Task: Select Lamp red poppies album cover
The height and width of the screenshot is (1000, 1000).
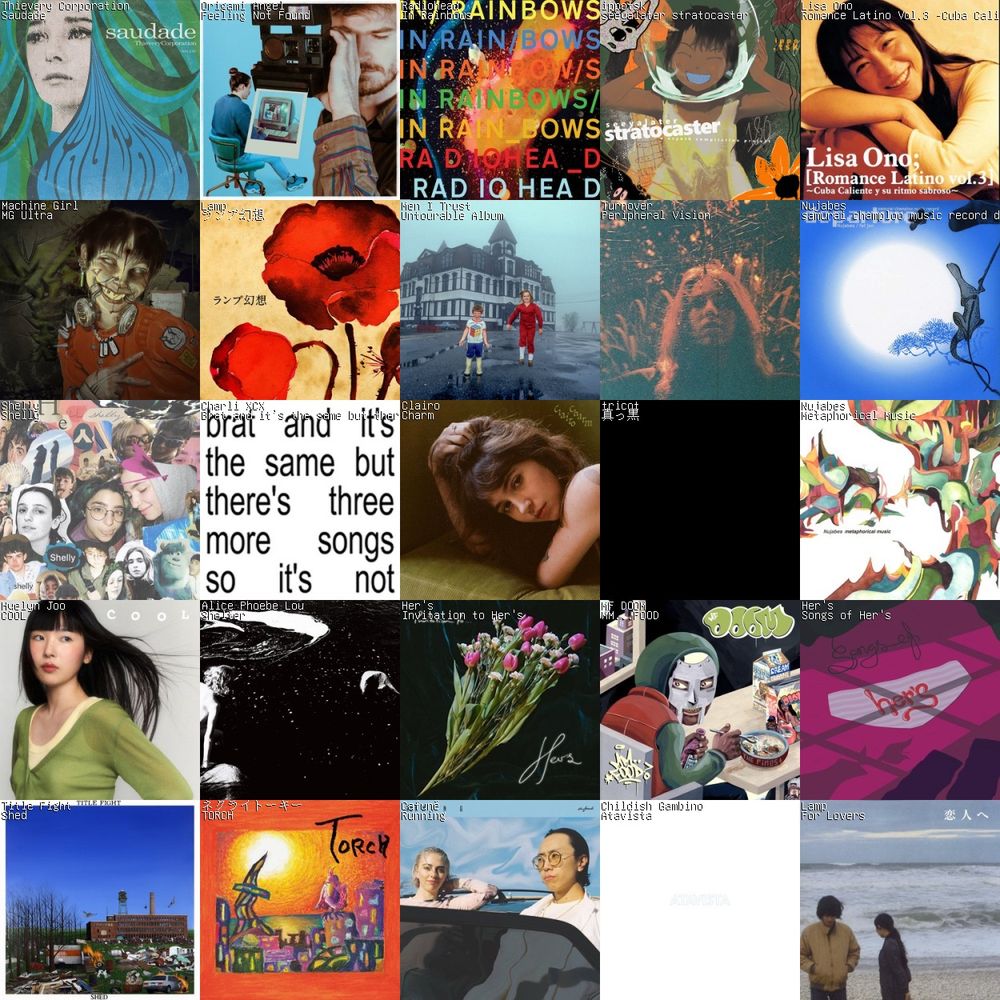Action: [x=300, y=300]
